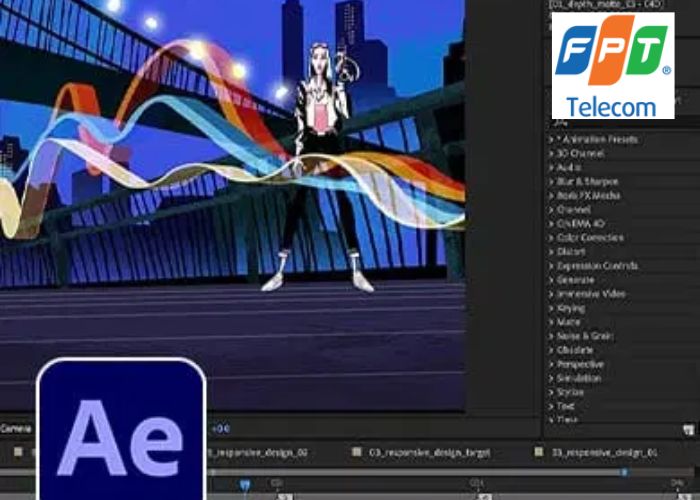Expand the Animation Presets category
700x500 pixels.
[599, 139]
